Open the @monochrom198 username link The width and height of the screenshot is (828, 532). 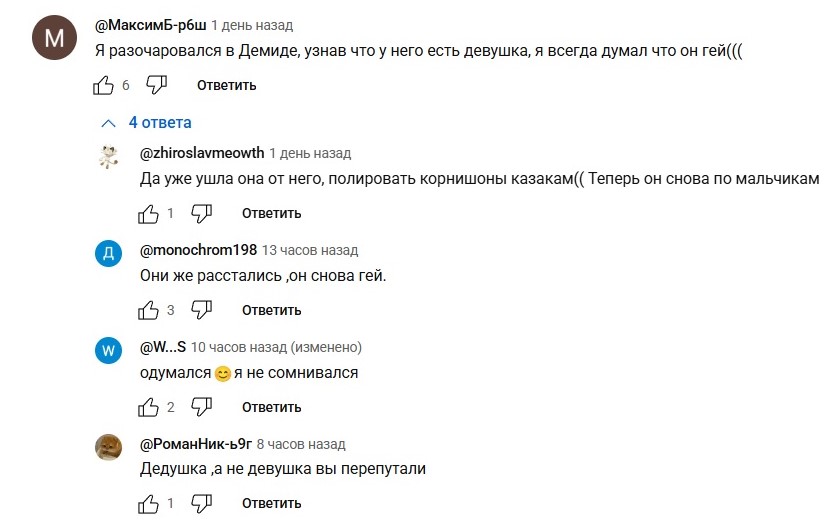pos(198,250)
